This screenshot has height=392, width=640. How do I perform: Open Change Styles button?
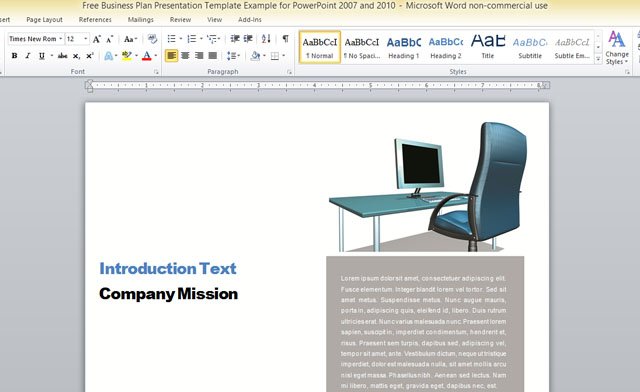pyautogui.click(x=617, y=48)
